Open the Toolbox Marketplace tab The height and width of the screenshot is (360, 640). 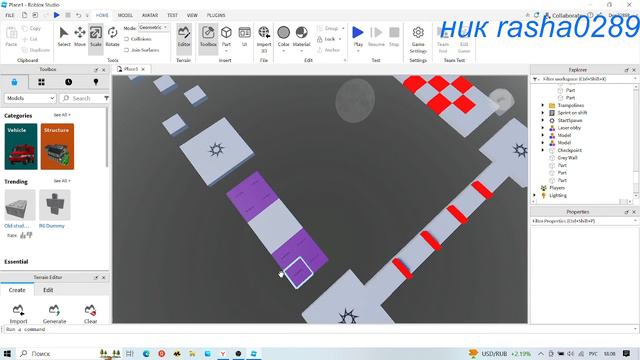click(14, 82)
